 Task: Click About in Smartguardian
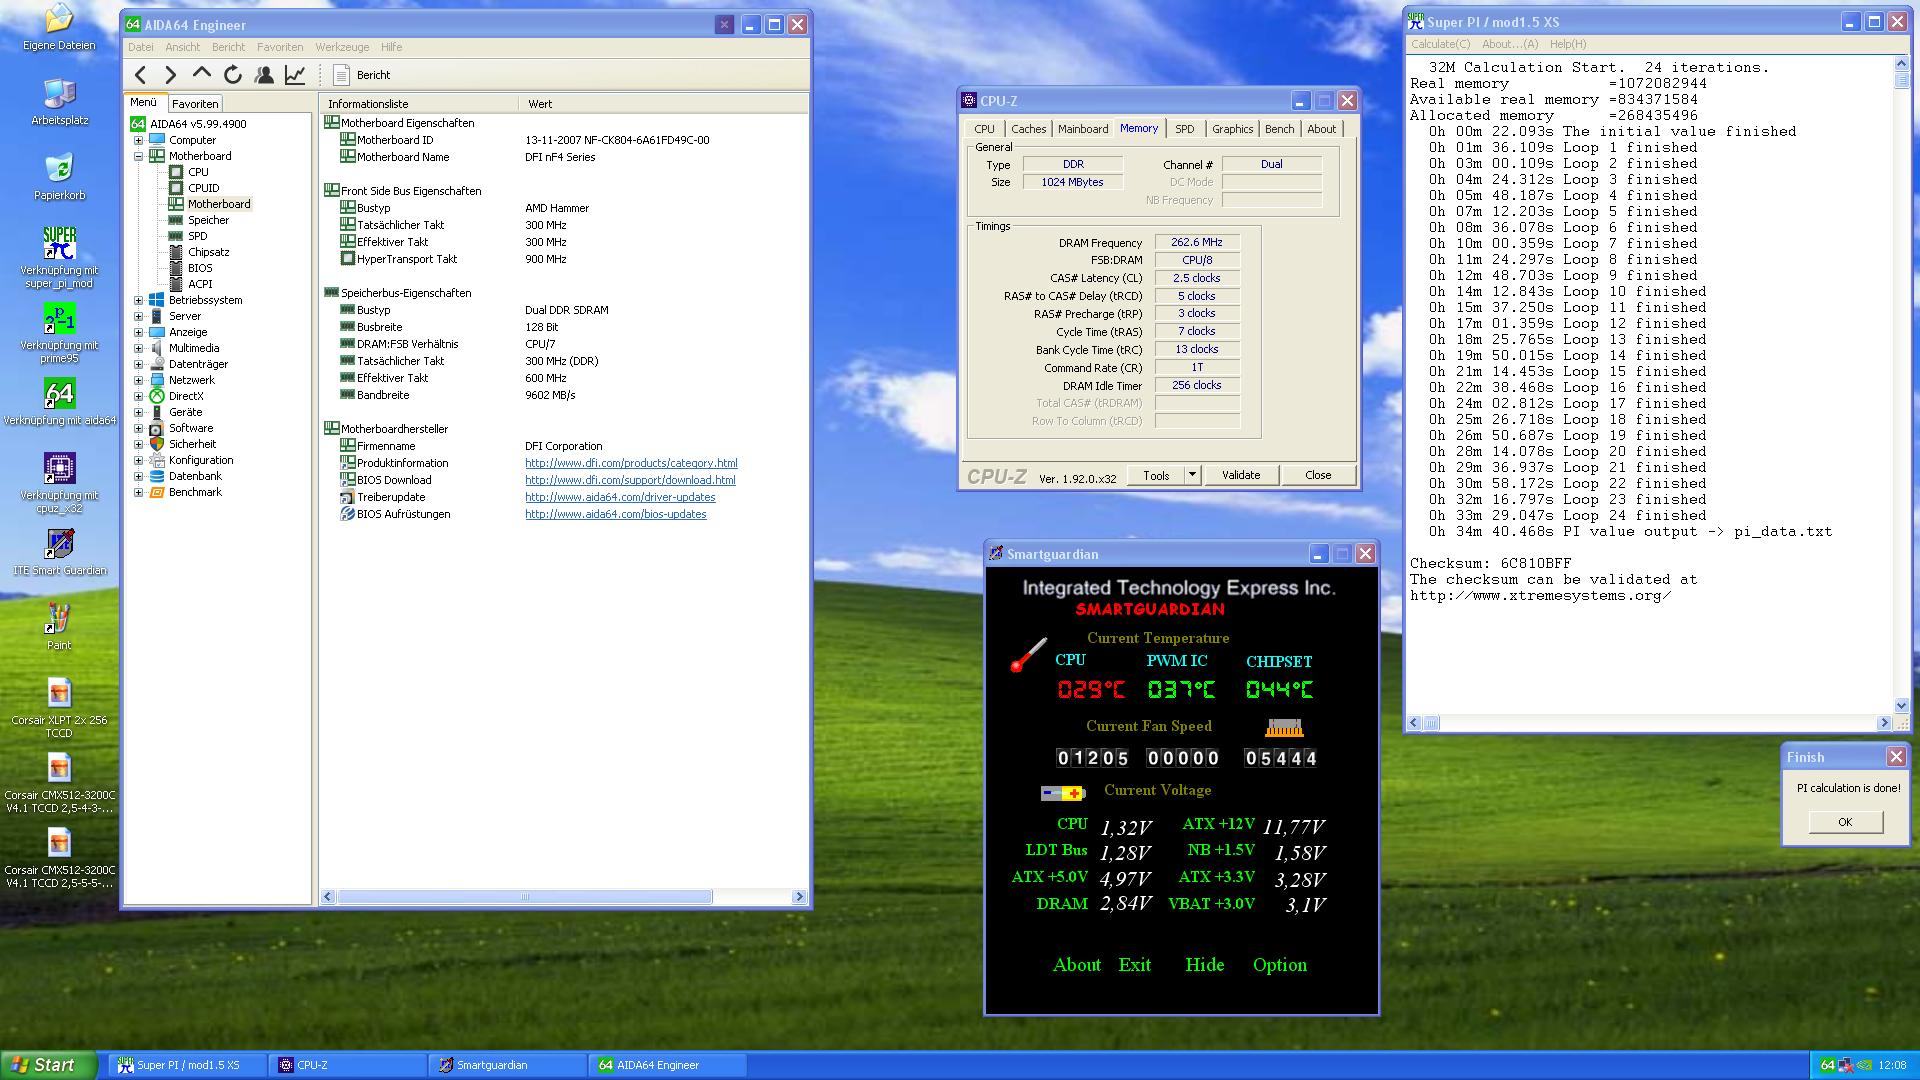(1077, 965)
